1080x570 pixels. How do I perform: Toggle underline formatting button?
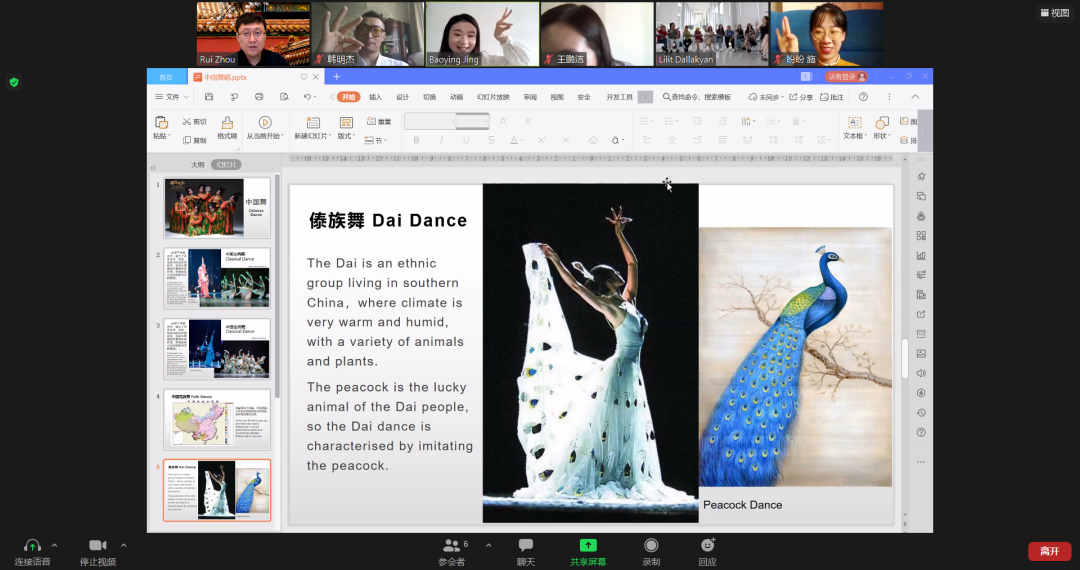pyautogui.click(x=466, y=140)
